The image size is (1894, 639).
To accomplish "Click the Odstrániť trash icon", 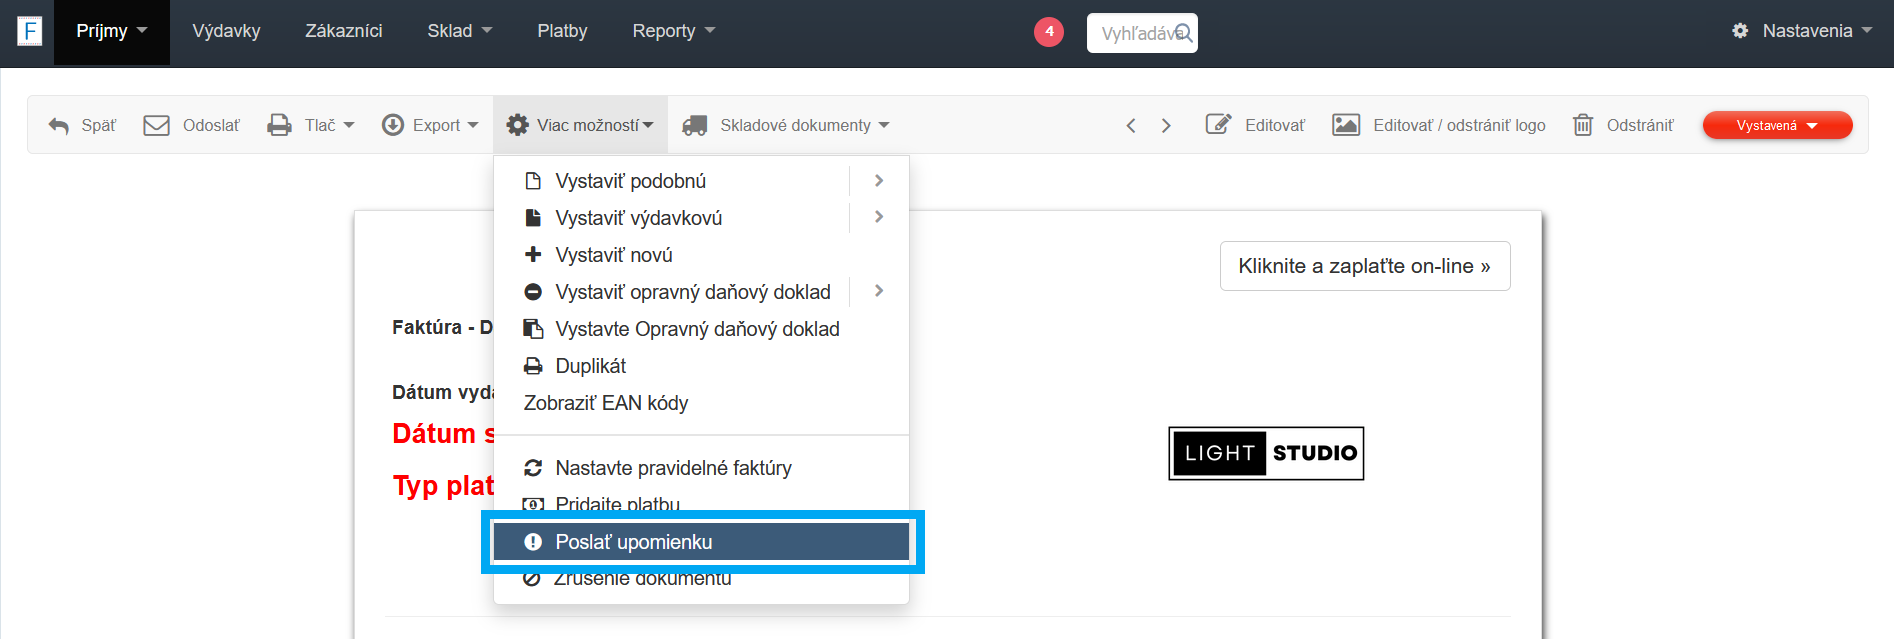I will (x=1583, y=125).
